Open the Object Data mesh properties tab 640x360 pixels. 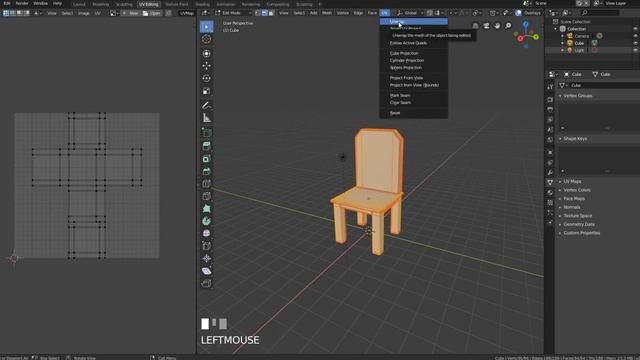click(x=550, y=182)
